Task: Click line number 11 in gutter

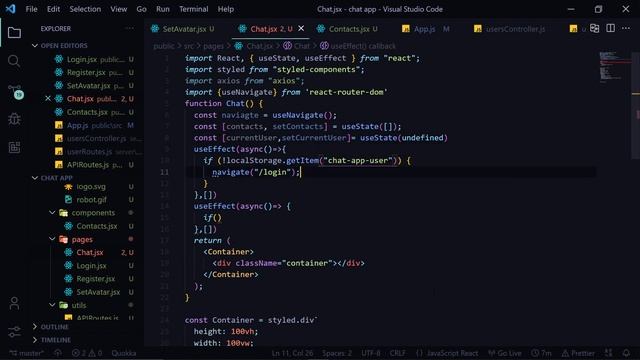Action: point(164,172)
